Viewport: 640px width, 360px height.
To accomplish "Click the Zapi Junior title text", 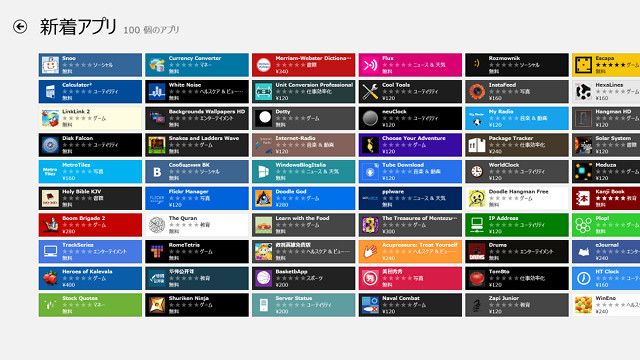I will 503,298.
